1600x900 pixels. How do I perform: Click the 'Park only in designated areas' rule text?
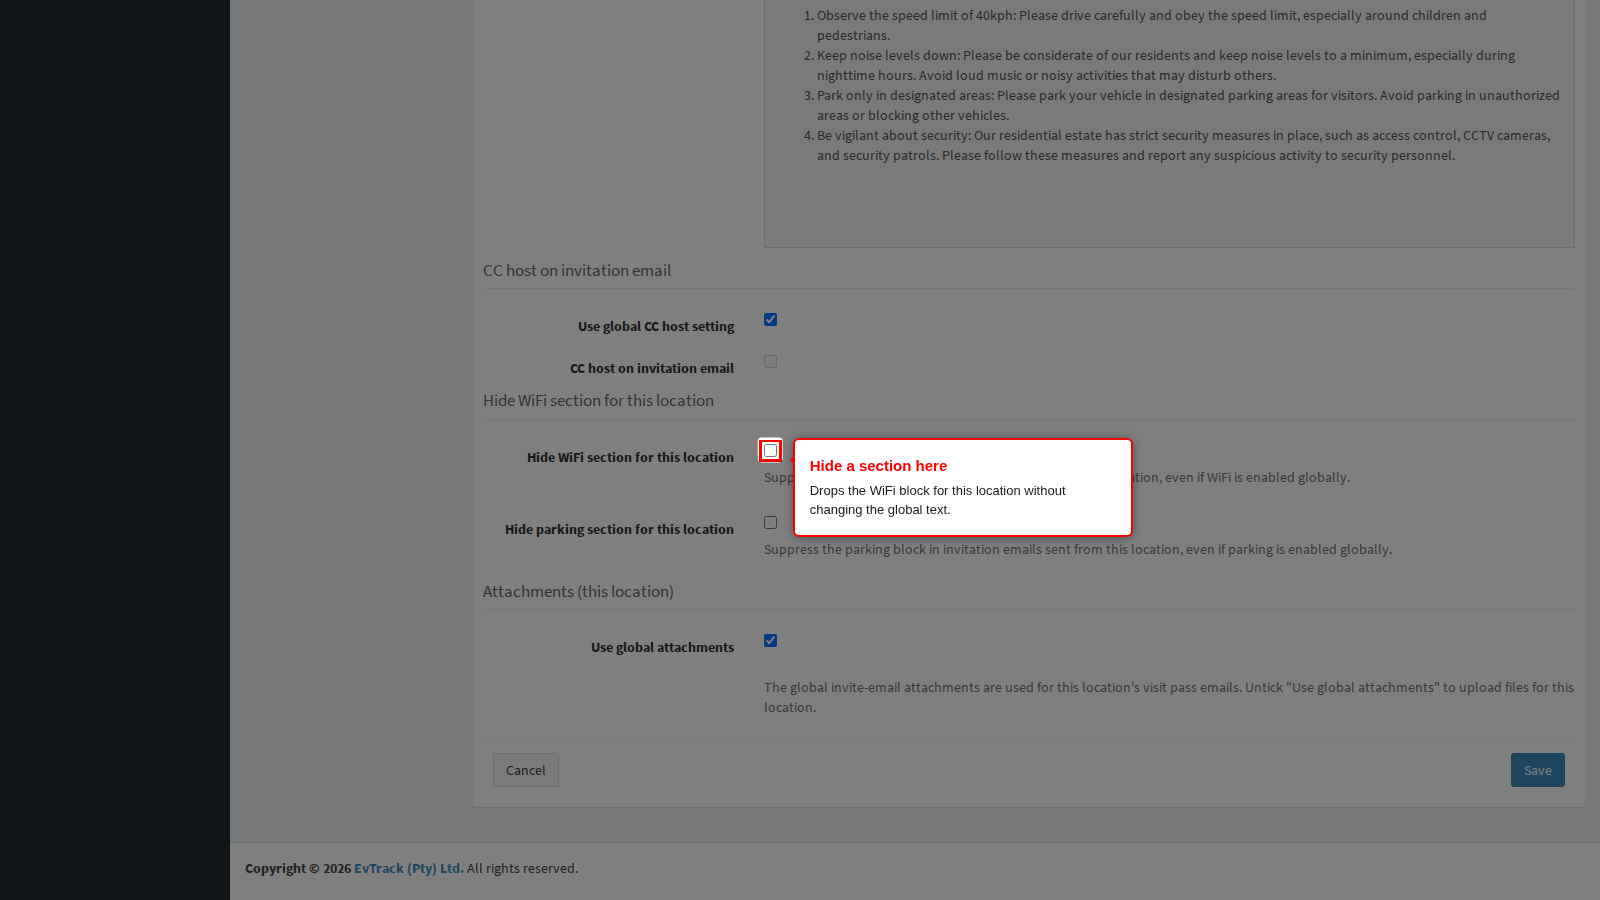1188,105
